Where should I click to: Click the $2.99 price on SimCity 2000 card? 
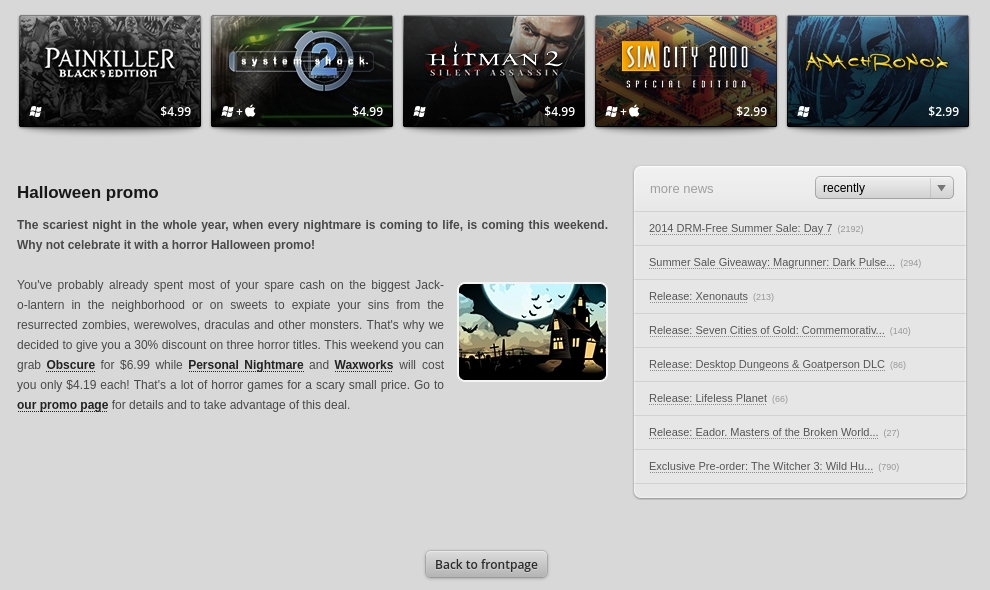[751, 112]
